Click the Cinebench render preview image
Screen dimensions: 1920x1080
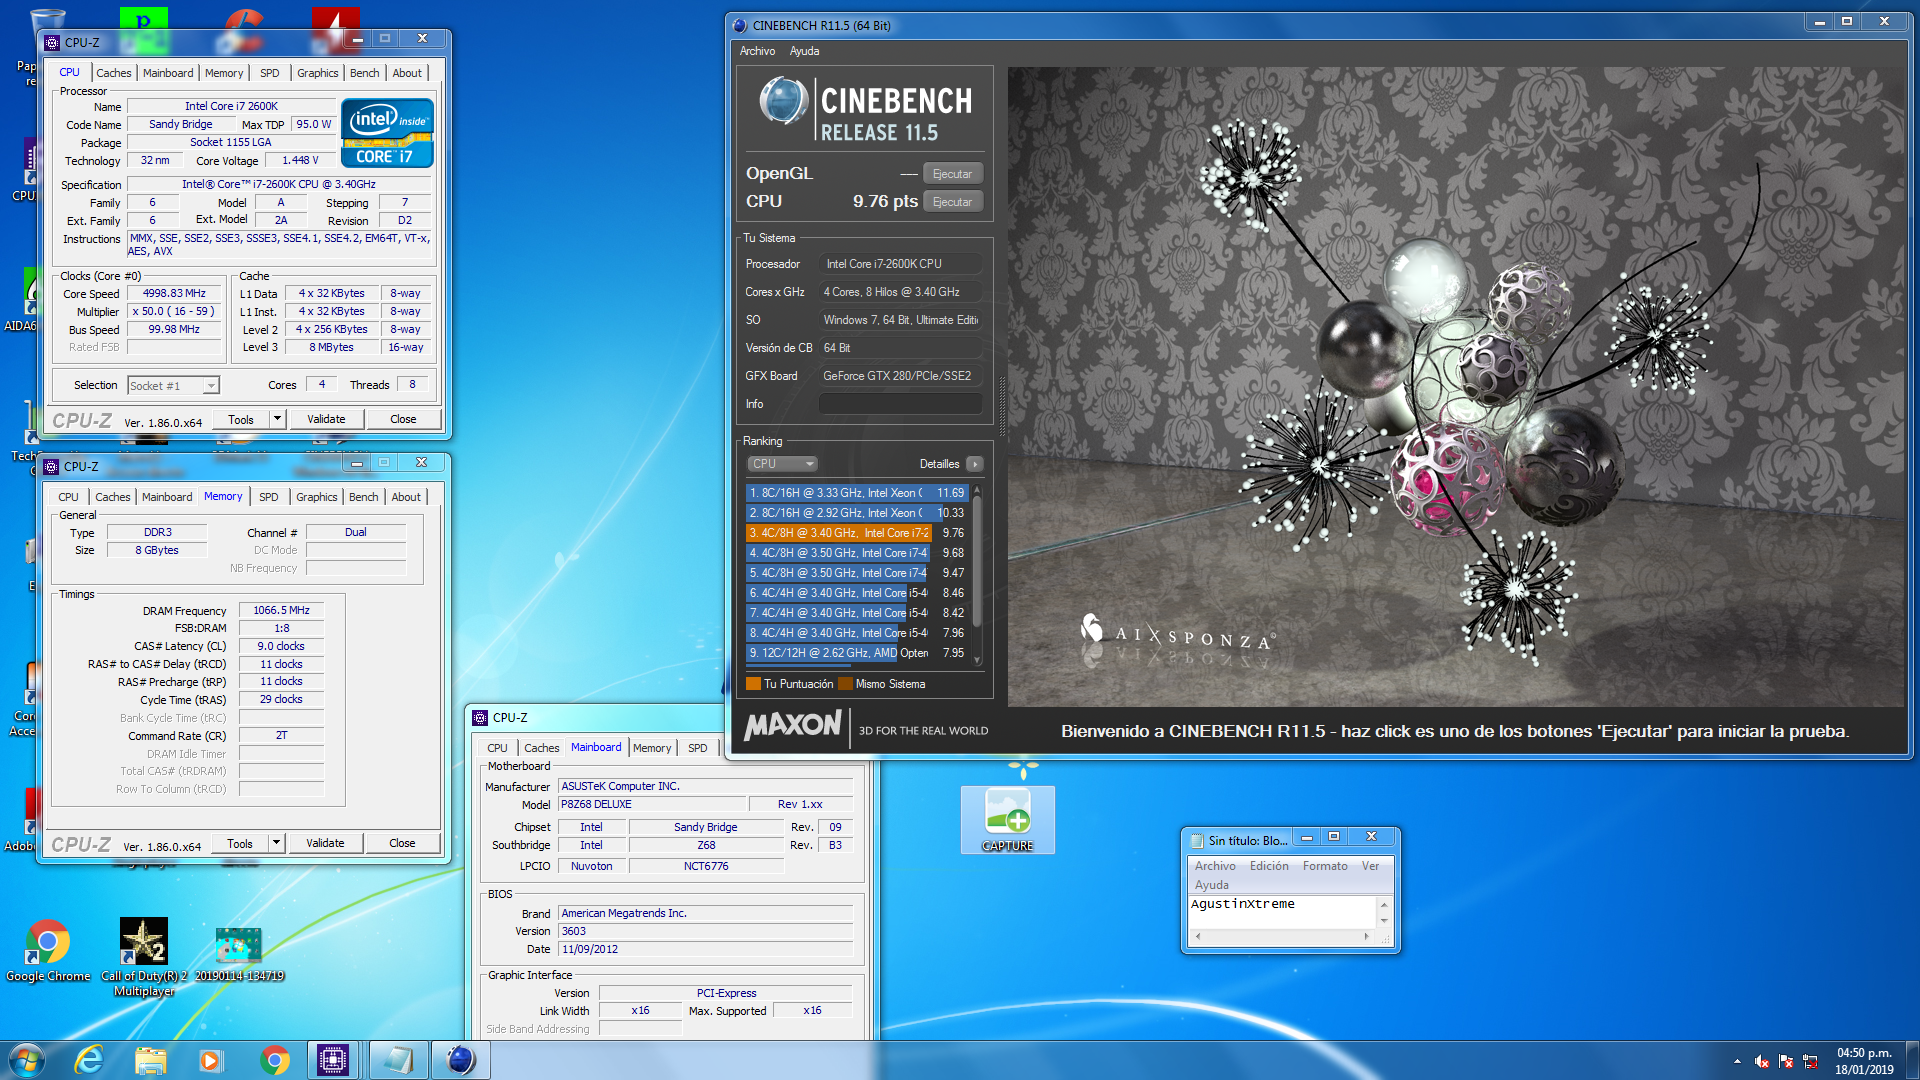(1456, 387)
